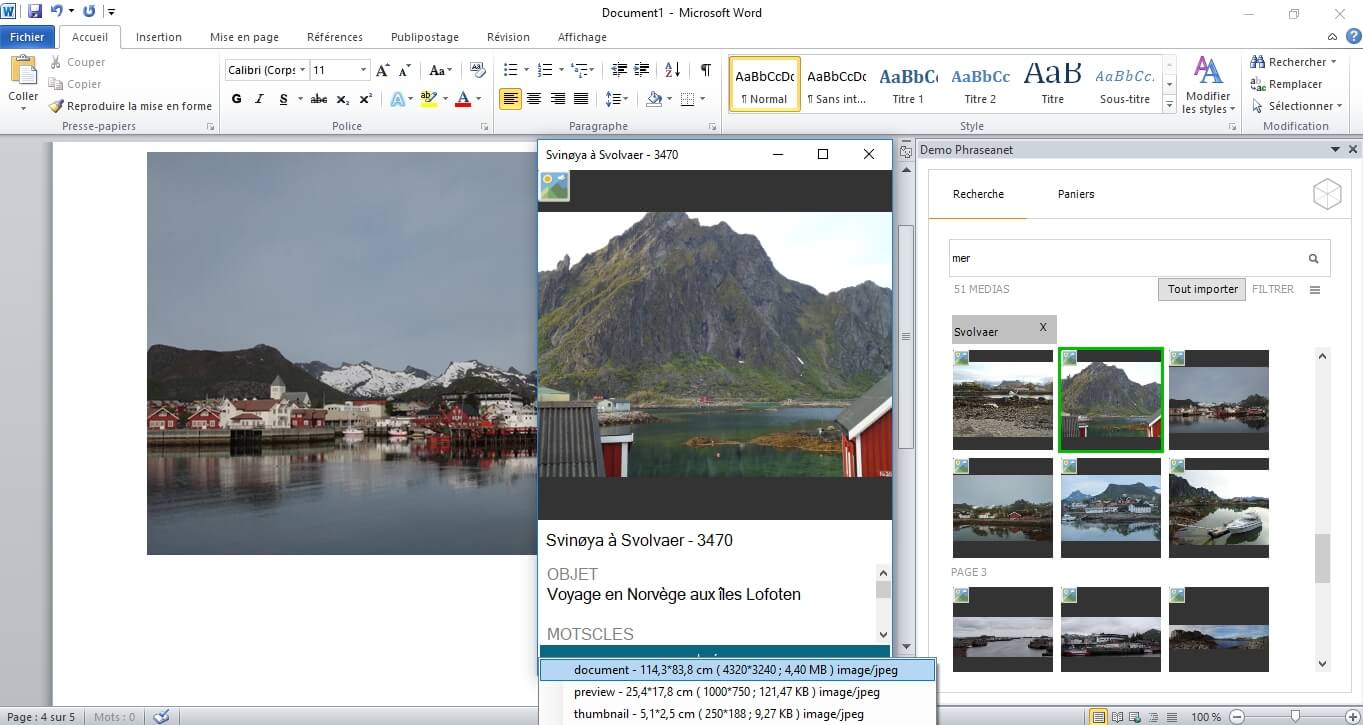Toggle superscript x² formatting

pyautogui.click(x=366, y=99)
